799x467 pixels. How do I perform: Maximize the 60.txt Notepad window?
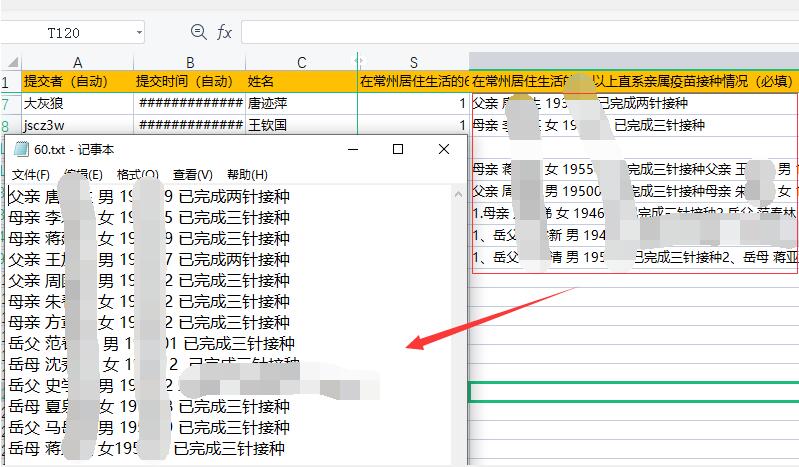pos(398,149)
